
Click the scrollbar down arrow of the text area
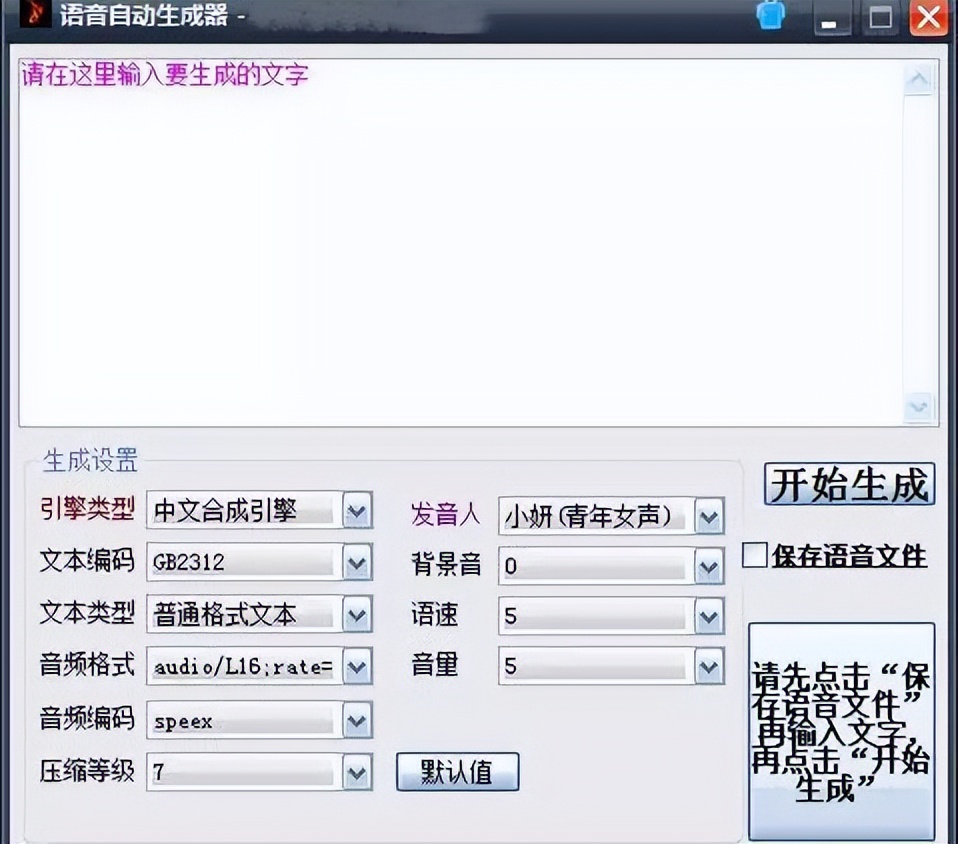(918, 408)
